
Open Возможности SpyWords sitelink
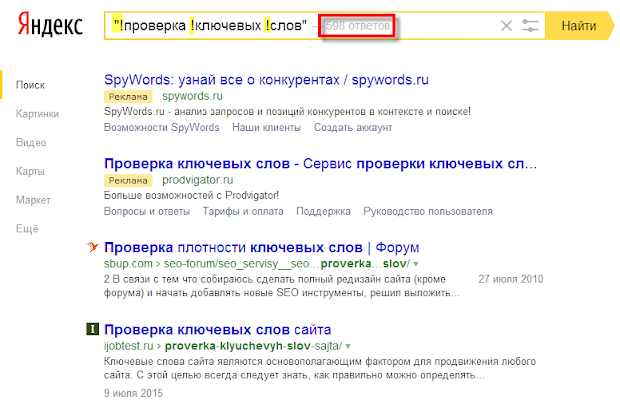pos(161,127)
